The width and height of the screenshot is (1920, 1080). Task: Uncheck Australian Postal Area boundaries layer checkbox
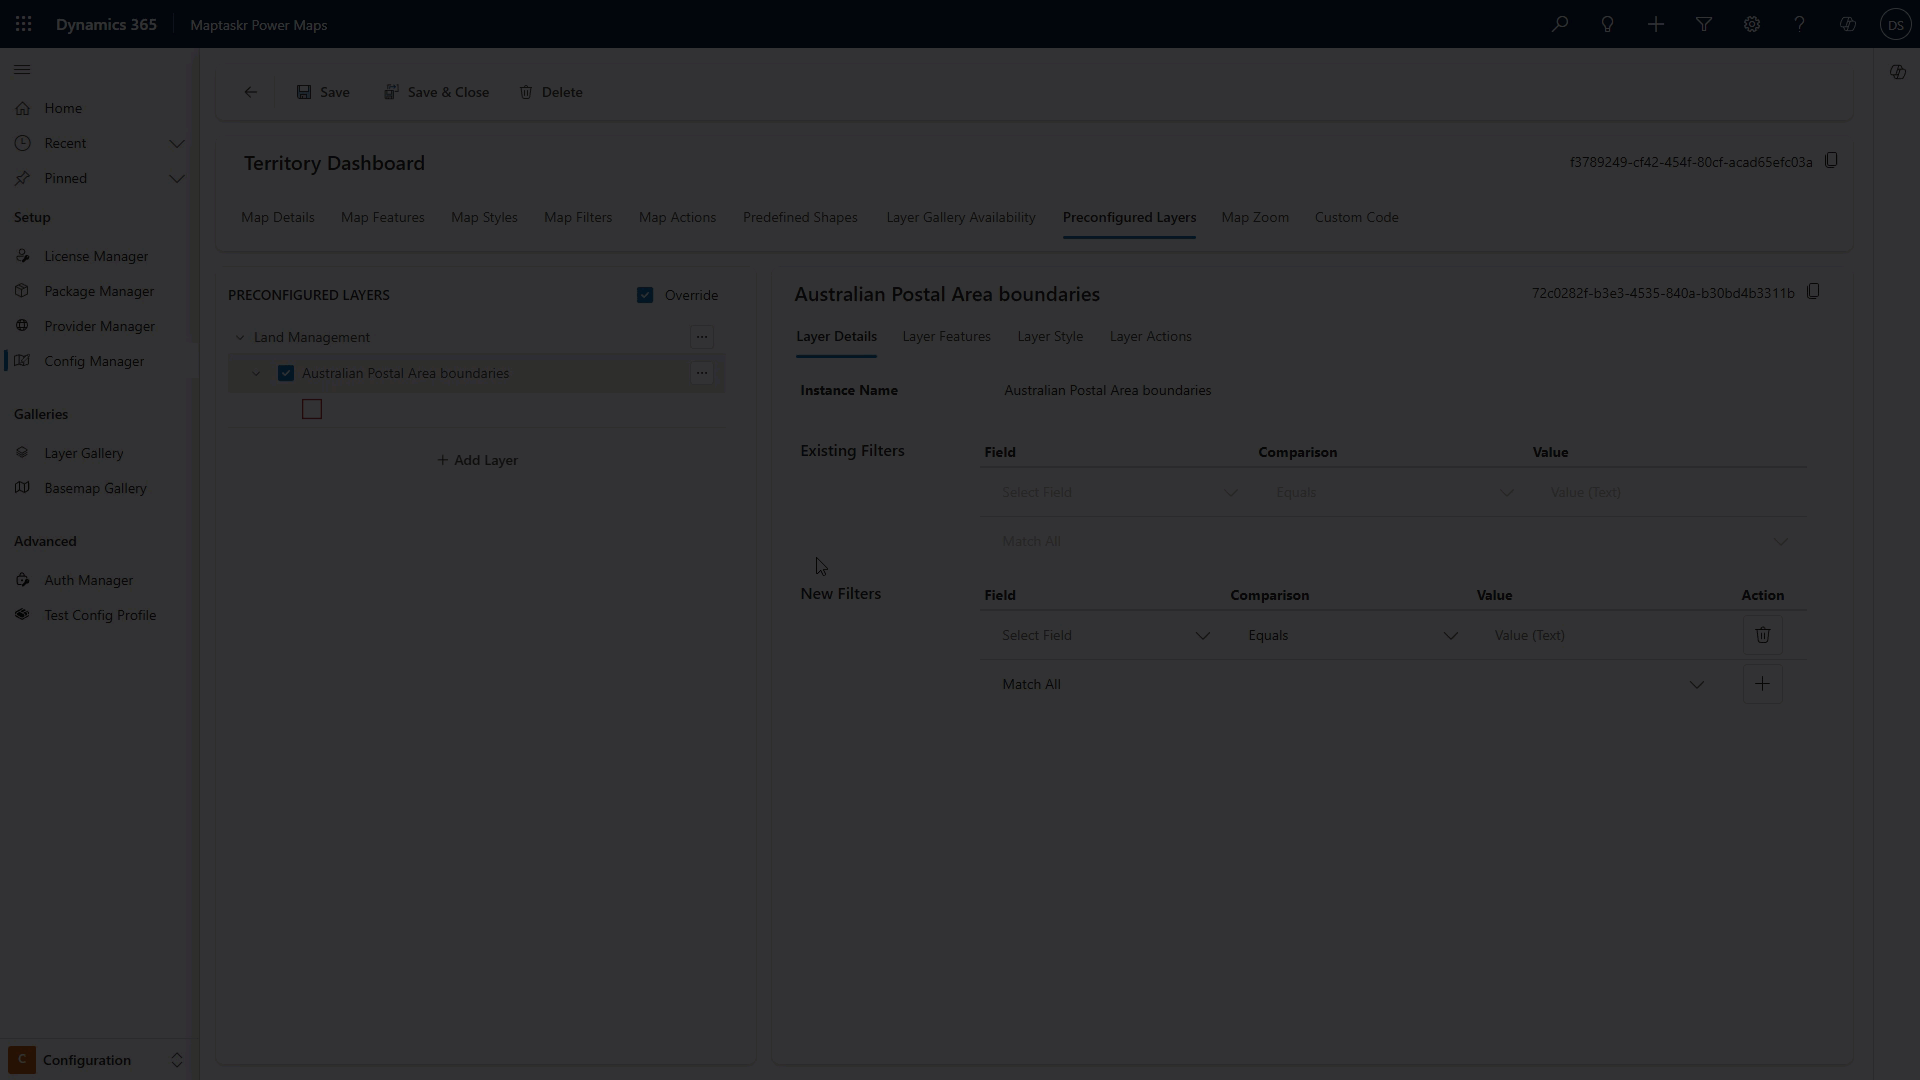286,373
